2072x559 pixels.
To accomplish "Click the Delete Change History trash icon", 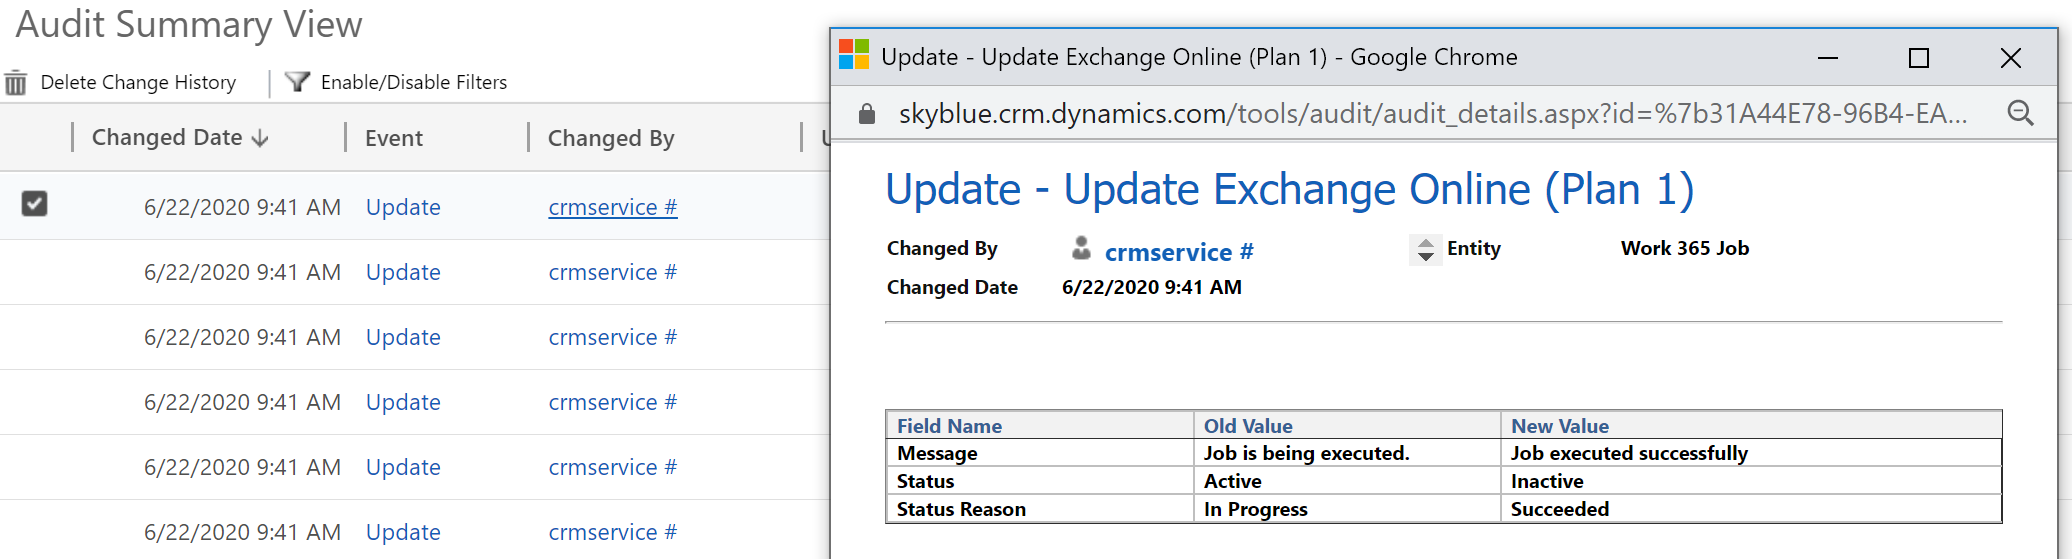I will [x=16, y=82].
